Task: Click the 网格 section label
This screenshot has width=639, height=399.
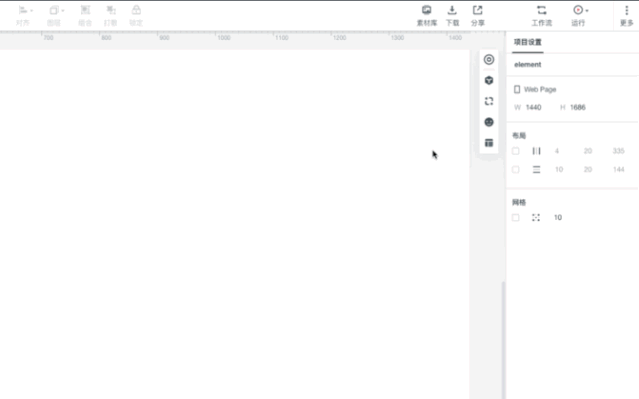Action: pos(519,202)
